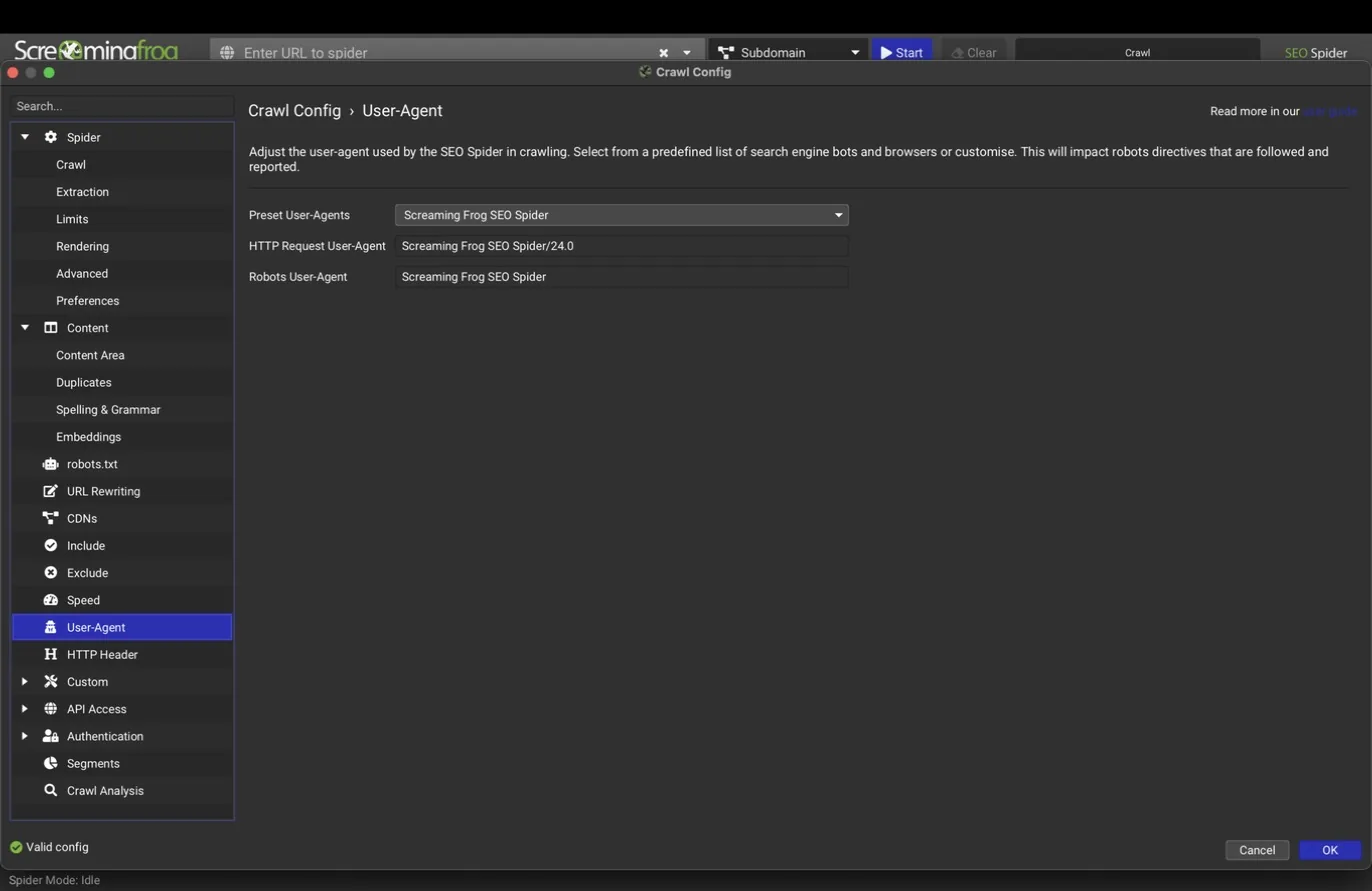Viewport: 1372px width, 891px height.
Task: Click the green Valid config check icon
Action: pyautogui.click(x=16, y=847)
